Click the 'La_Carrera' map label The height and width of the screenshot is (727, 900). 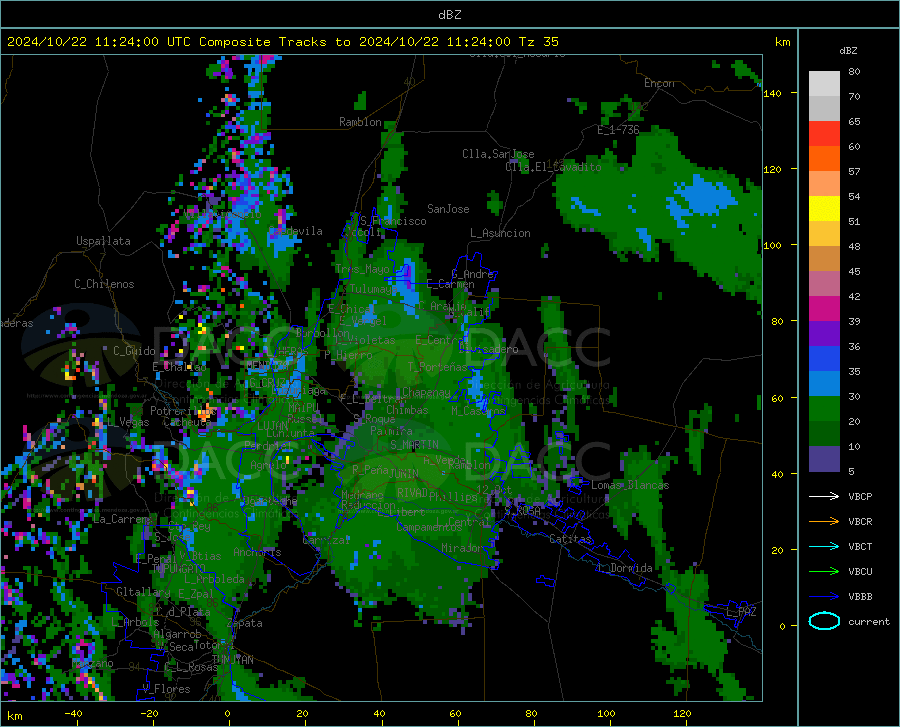tap(122, 519)
